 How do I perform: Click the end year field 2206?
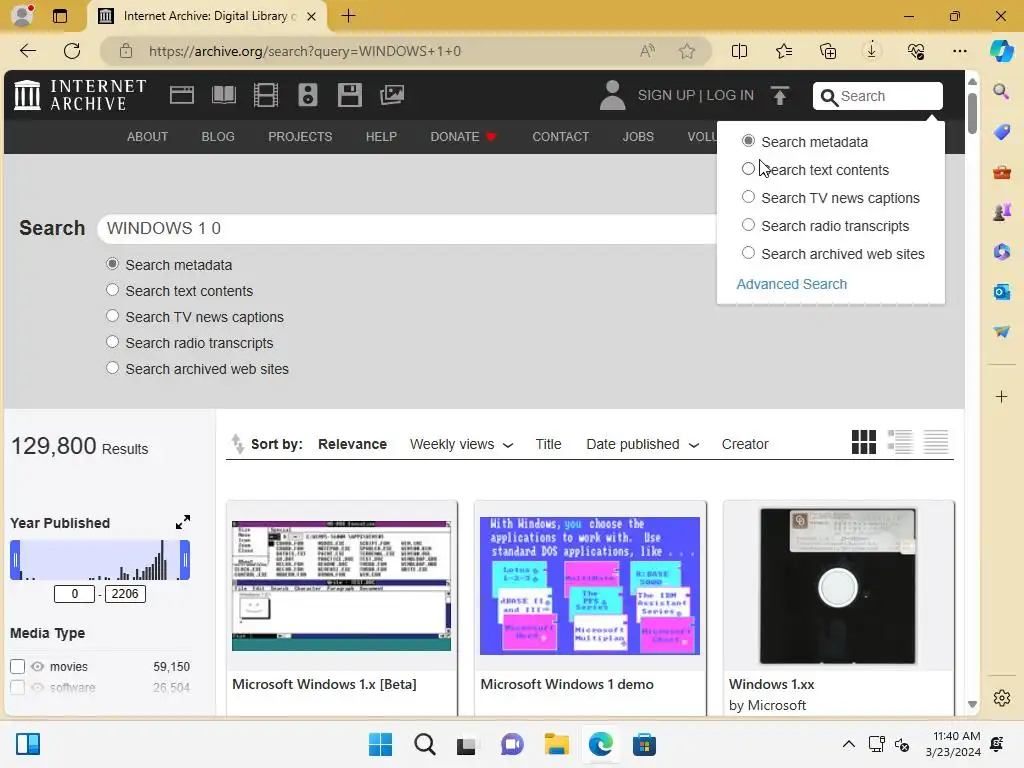(x=125, y=594)
